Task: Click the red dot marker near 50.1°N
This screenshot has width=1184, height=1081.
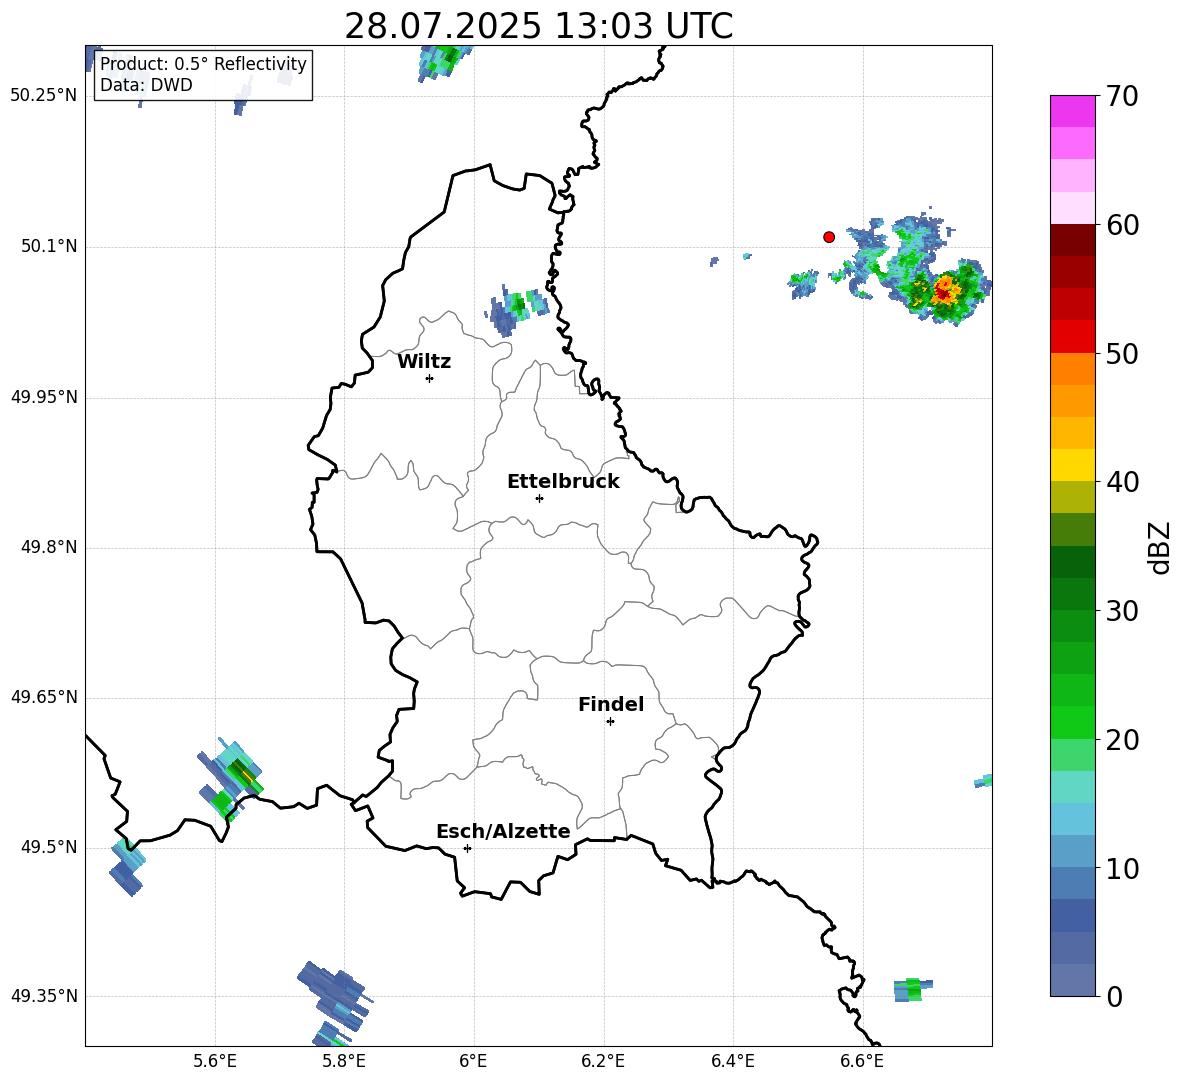Action: (828, 237)
